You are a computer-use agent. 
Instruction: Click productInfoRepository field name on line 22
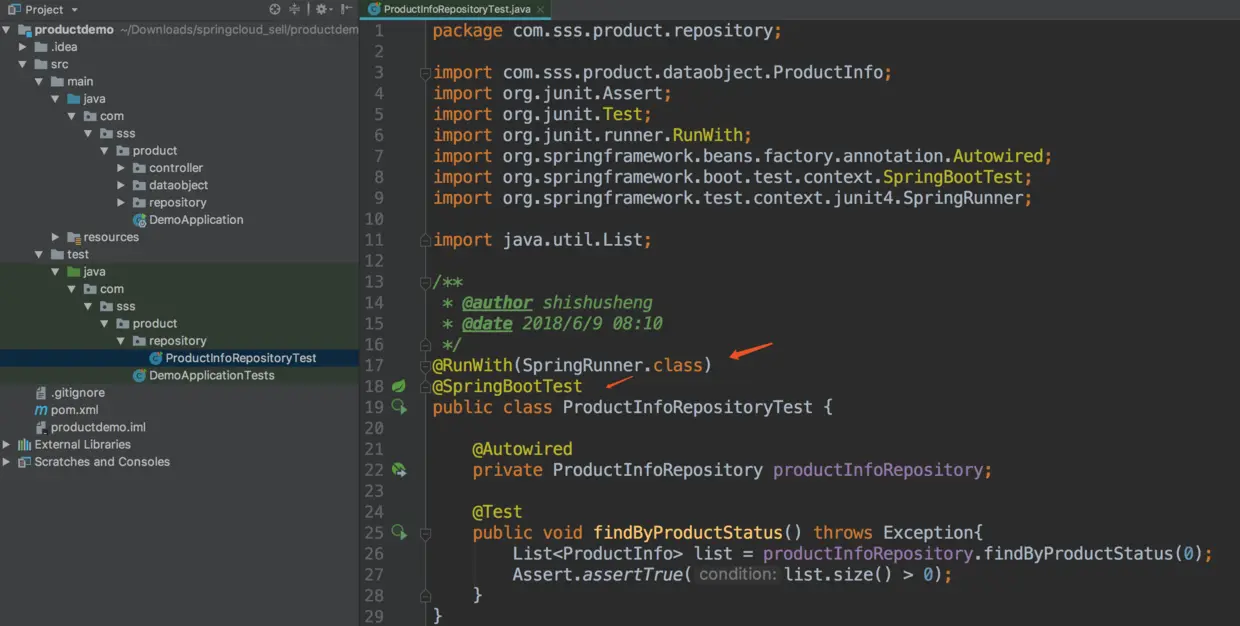pyautogui.click(x=878, y=470)
